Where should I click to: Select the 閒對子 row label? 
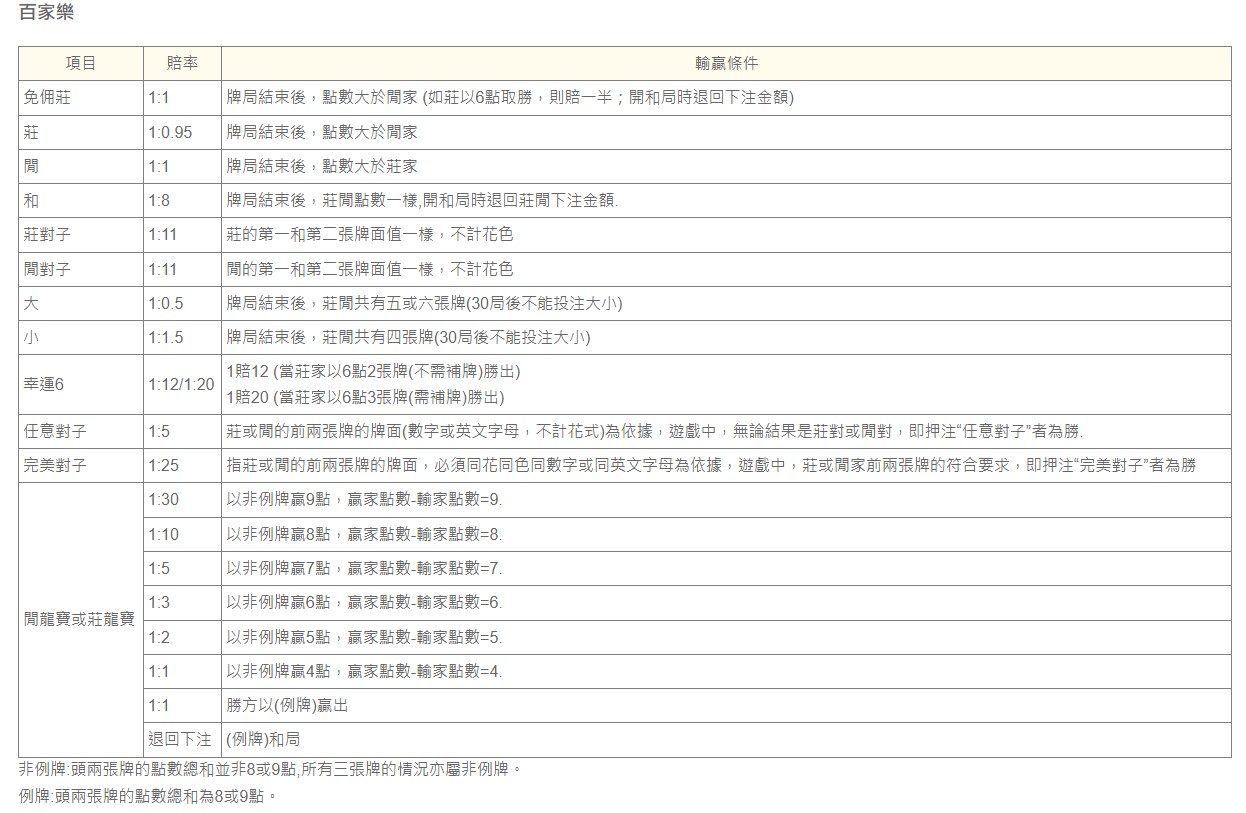[48, 269]
